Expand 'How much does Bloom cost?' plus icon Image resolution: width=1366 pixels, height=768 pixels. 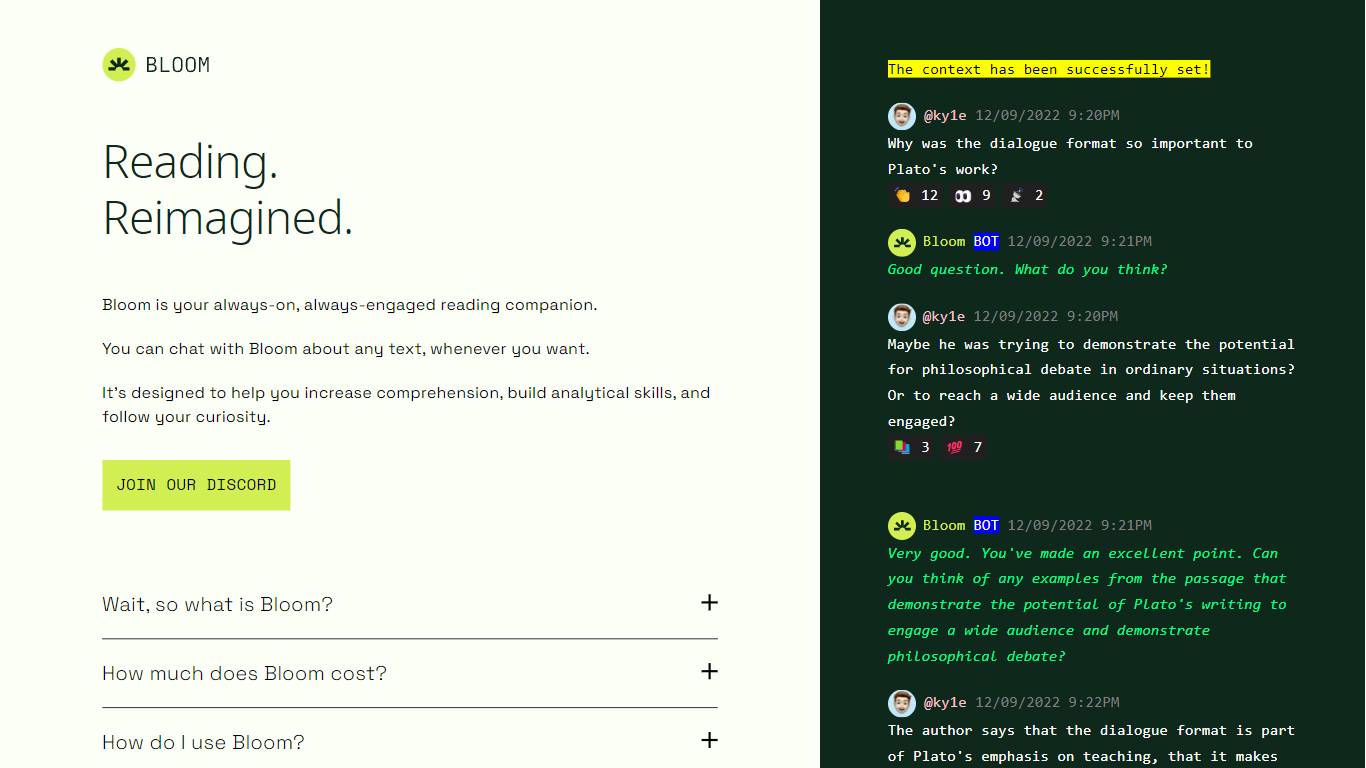tap(709, 671)
